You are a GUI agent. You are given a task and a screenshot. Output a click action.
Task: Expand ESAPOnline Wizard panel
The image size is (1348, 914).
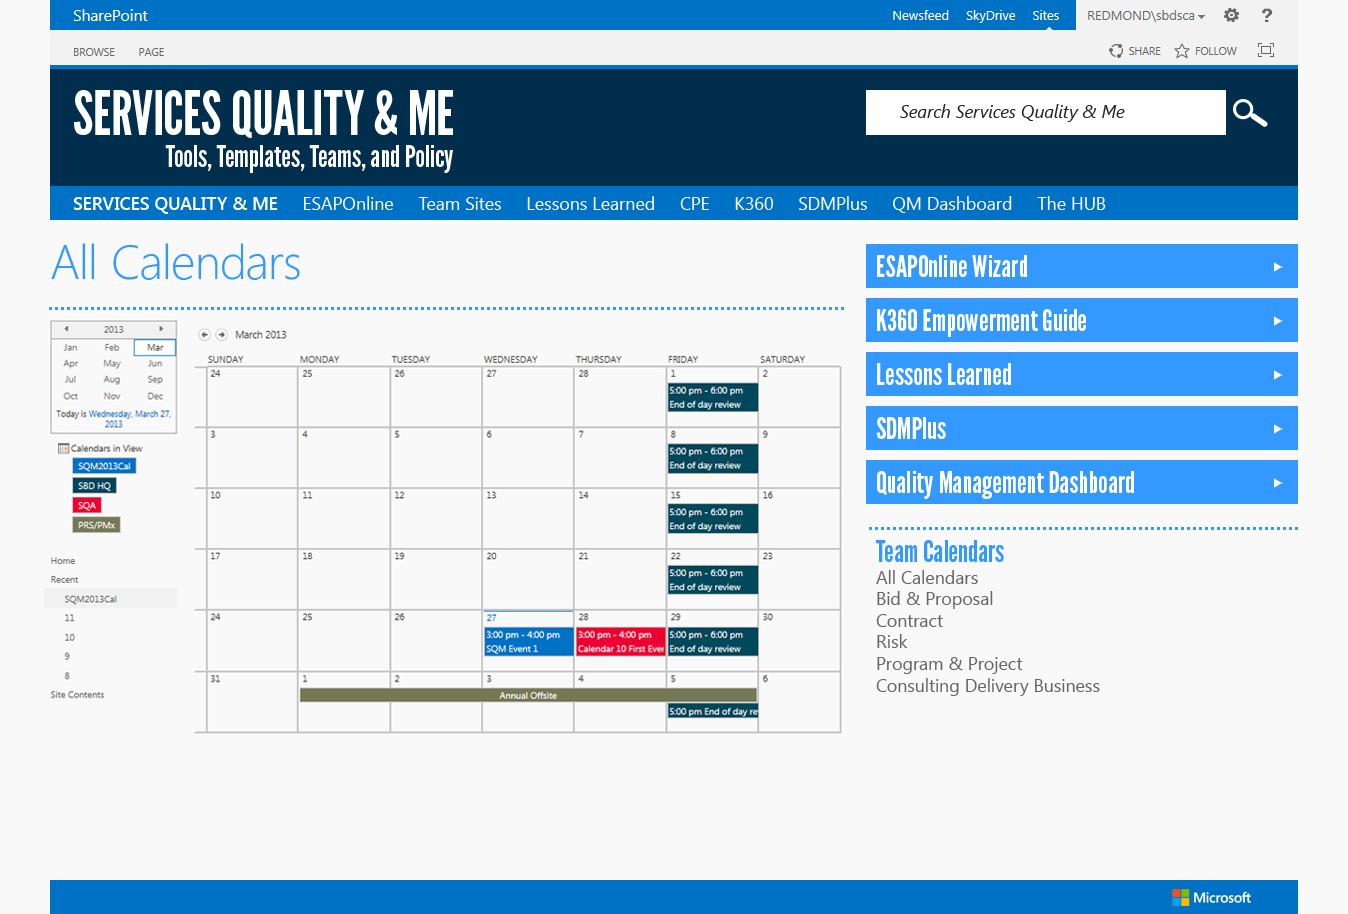1082,266
